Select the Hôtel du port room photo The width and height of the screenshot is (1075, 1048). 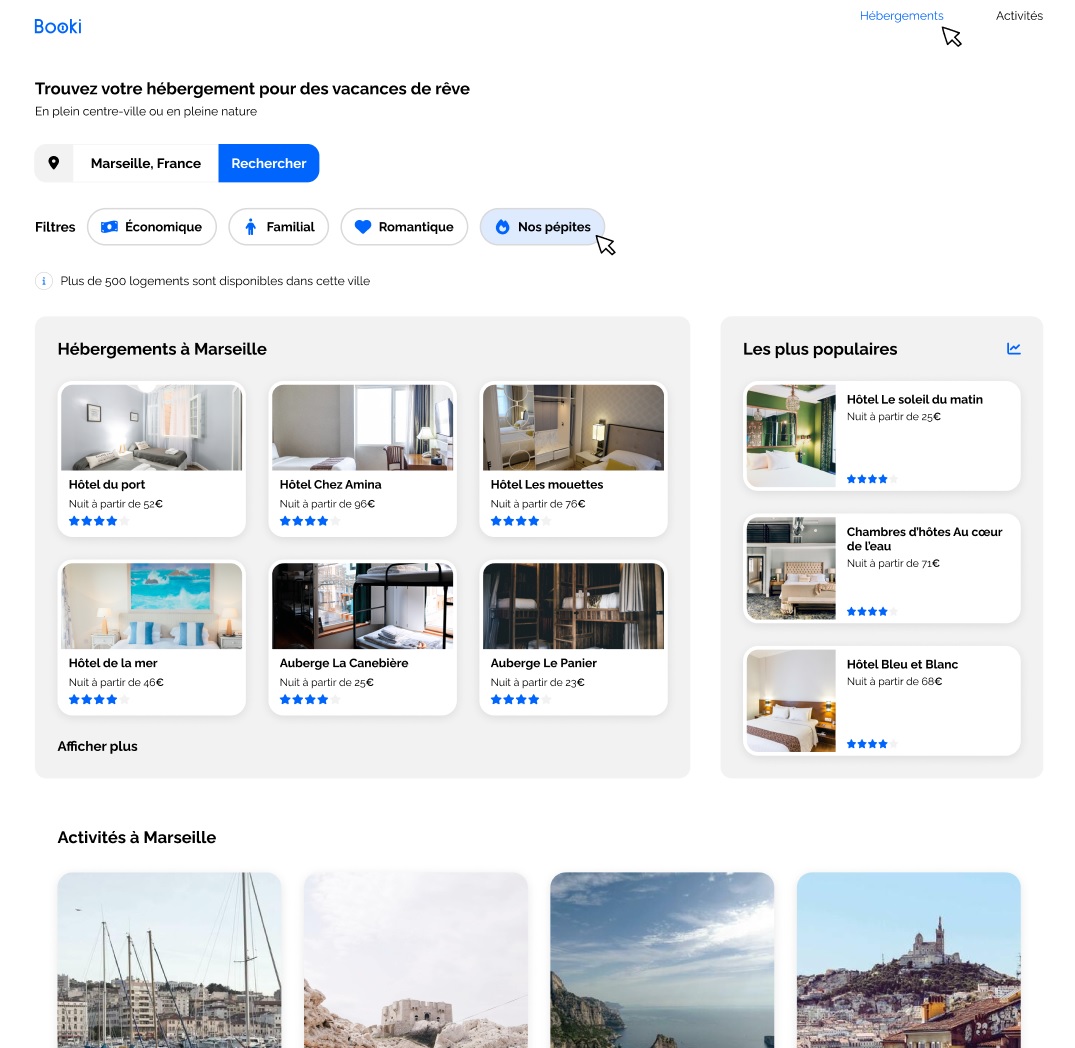pos(152,427)
